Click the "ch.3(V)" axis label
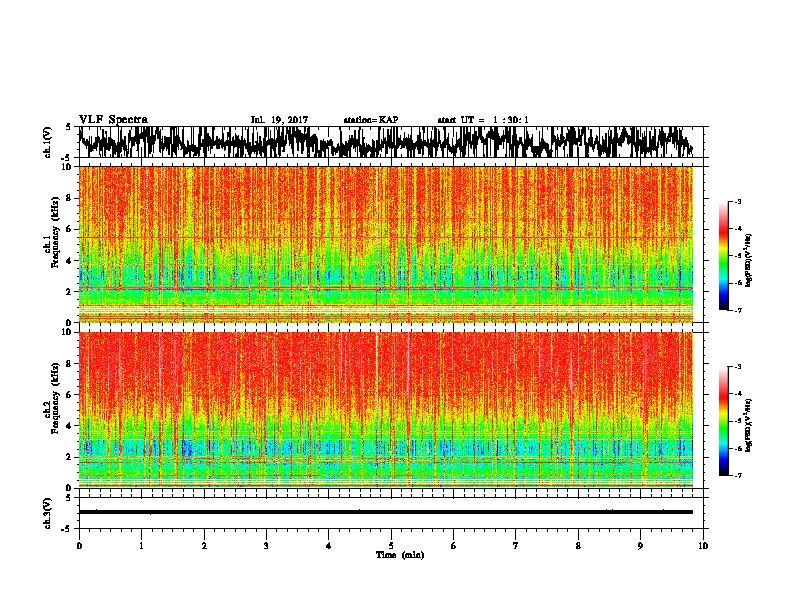The width and height of the screenshot is (792, 612). [x=48, y=513]
